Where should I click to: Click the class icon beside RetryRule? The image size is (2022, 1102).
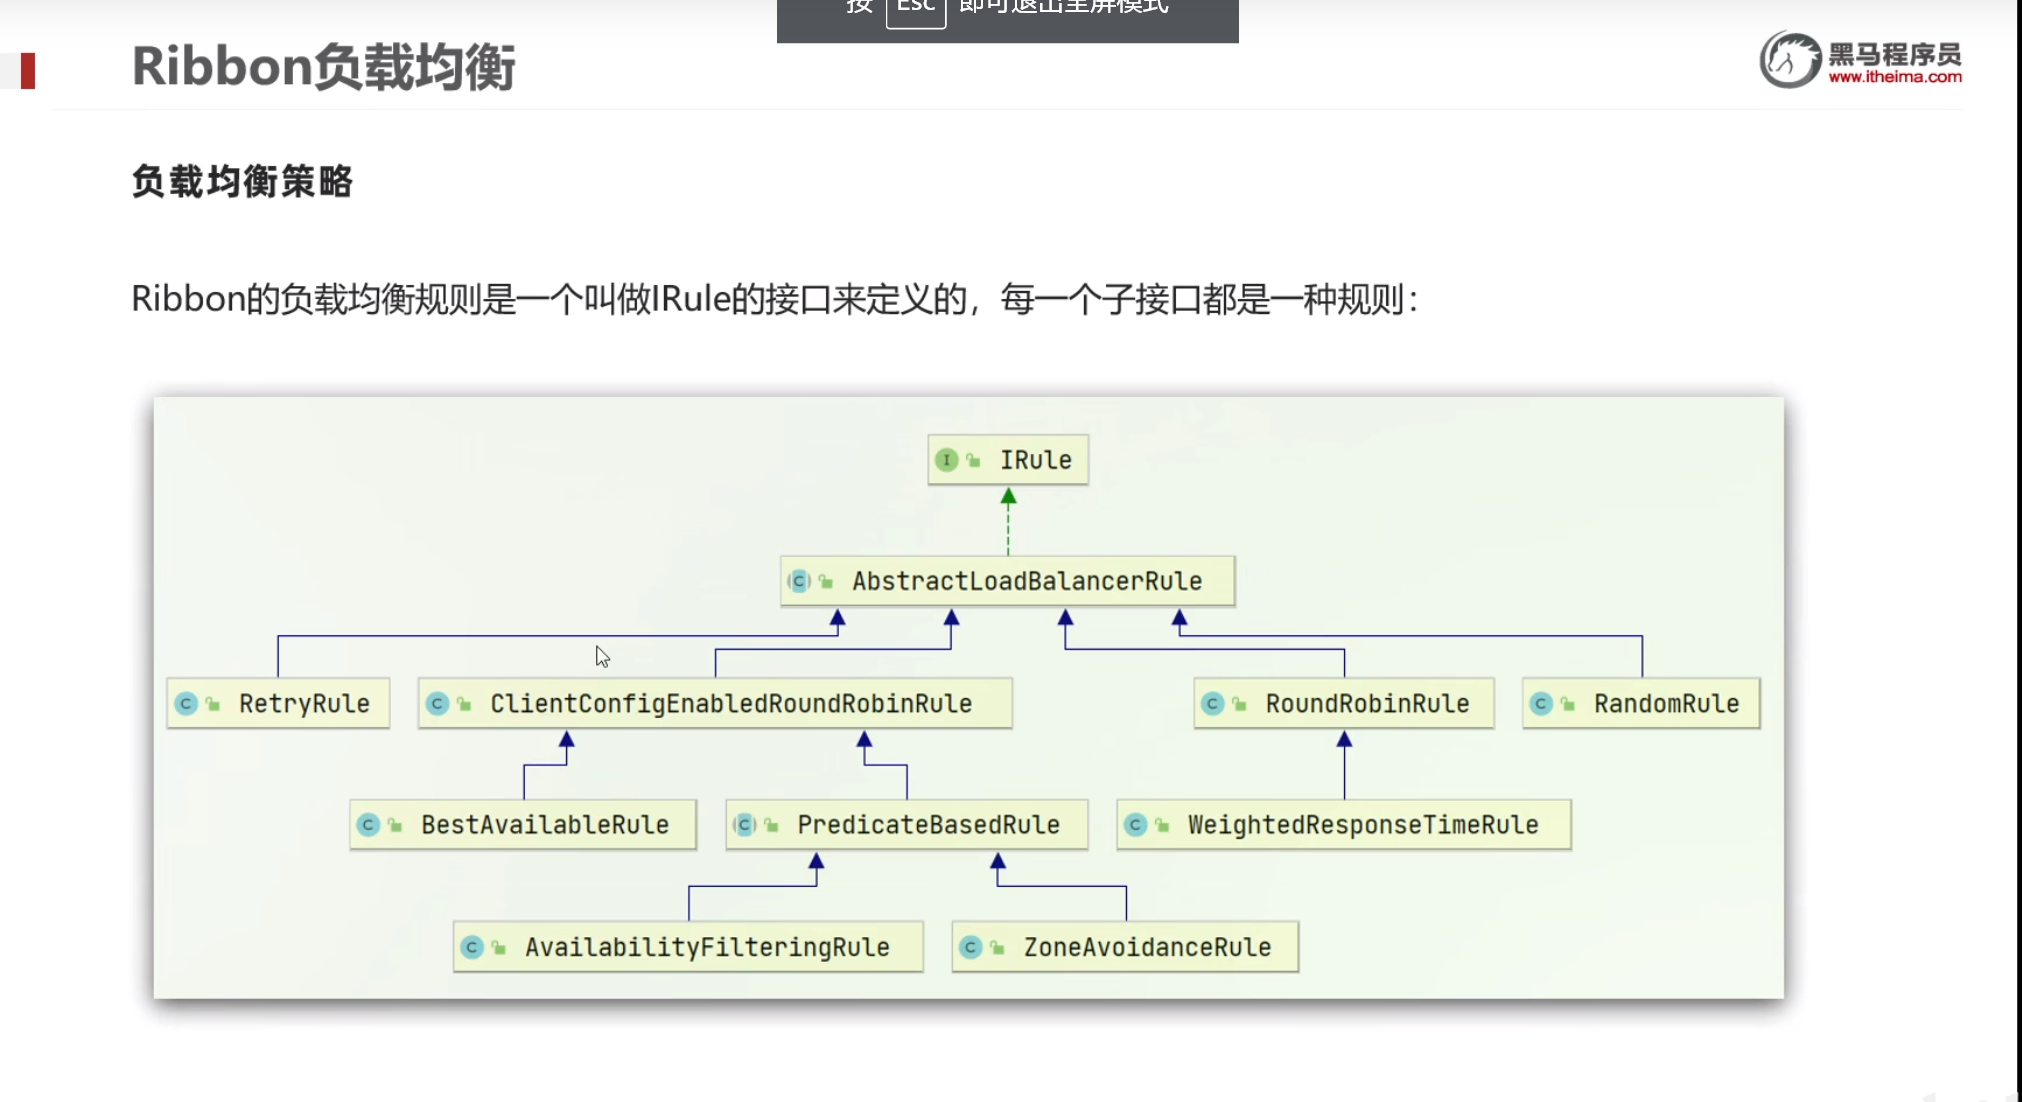(186, 704)
